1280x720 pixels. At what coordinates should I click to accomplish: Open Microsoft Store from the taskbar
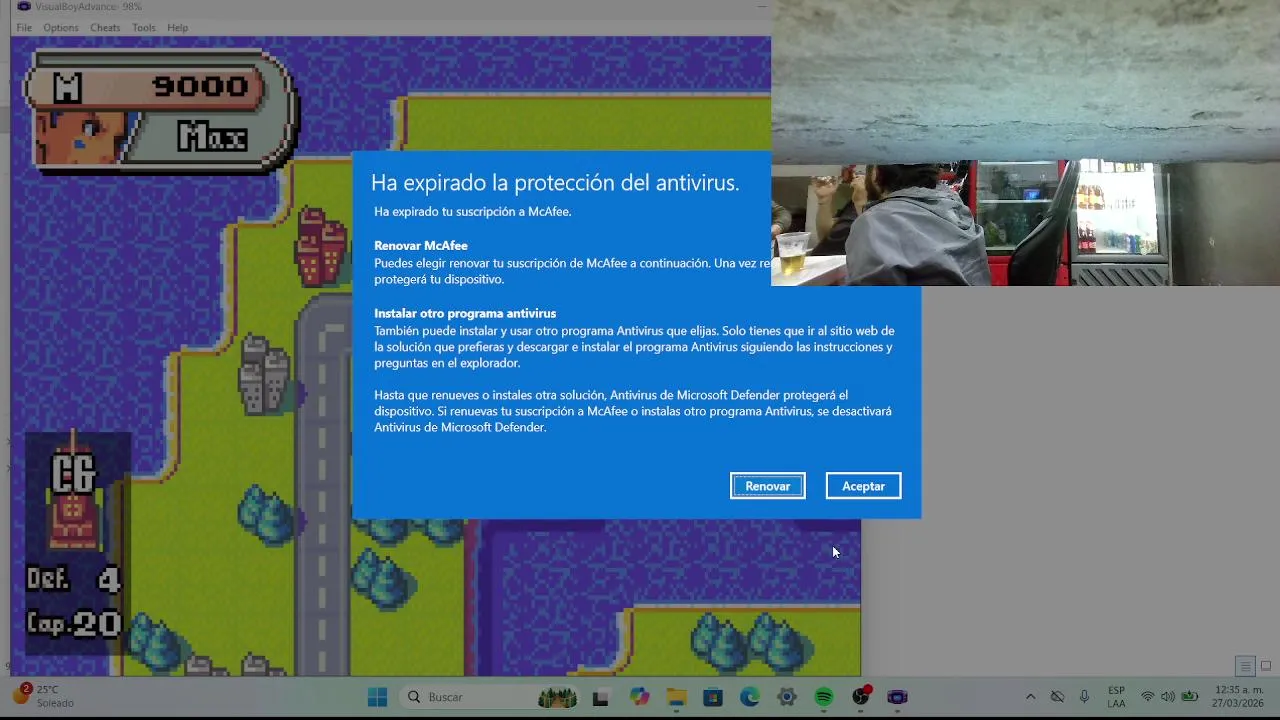point(712,697)
